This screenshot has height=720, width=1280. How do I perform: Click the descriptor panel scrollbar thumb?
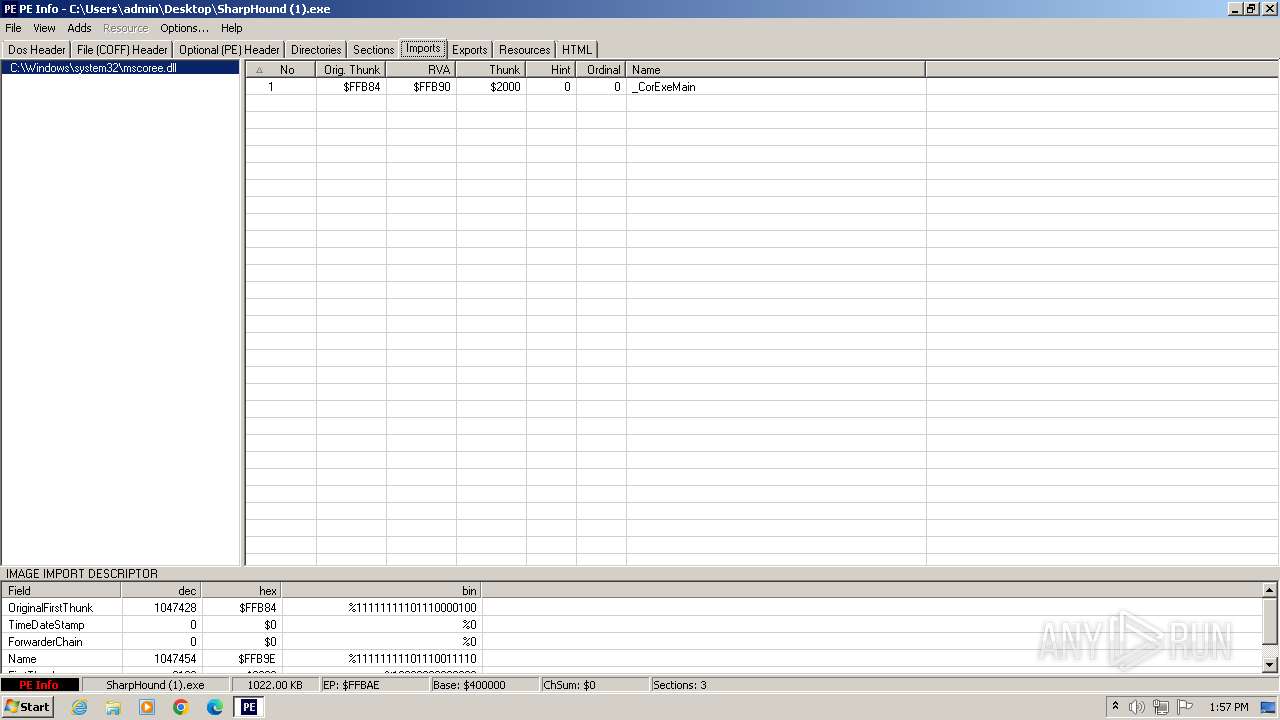(x=1270, y=622)
